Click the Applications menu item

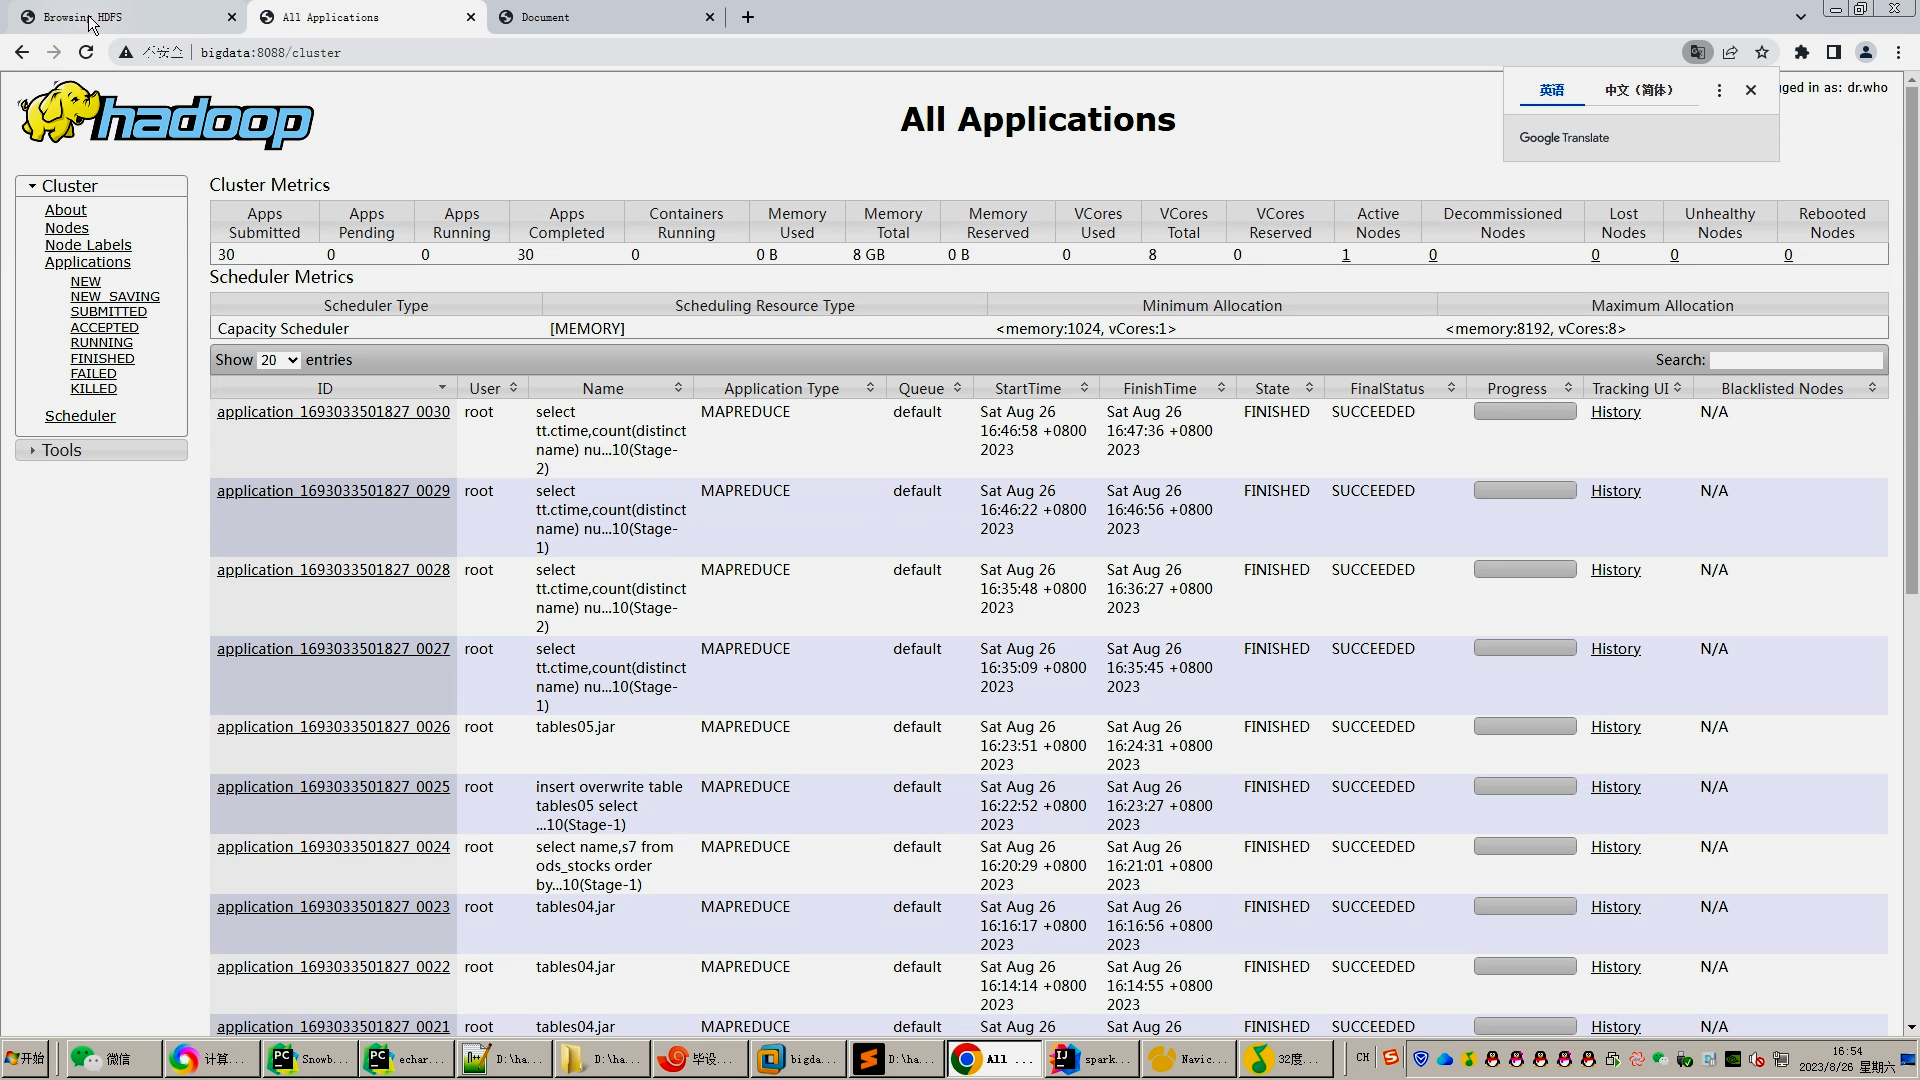tap(87, 261)
